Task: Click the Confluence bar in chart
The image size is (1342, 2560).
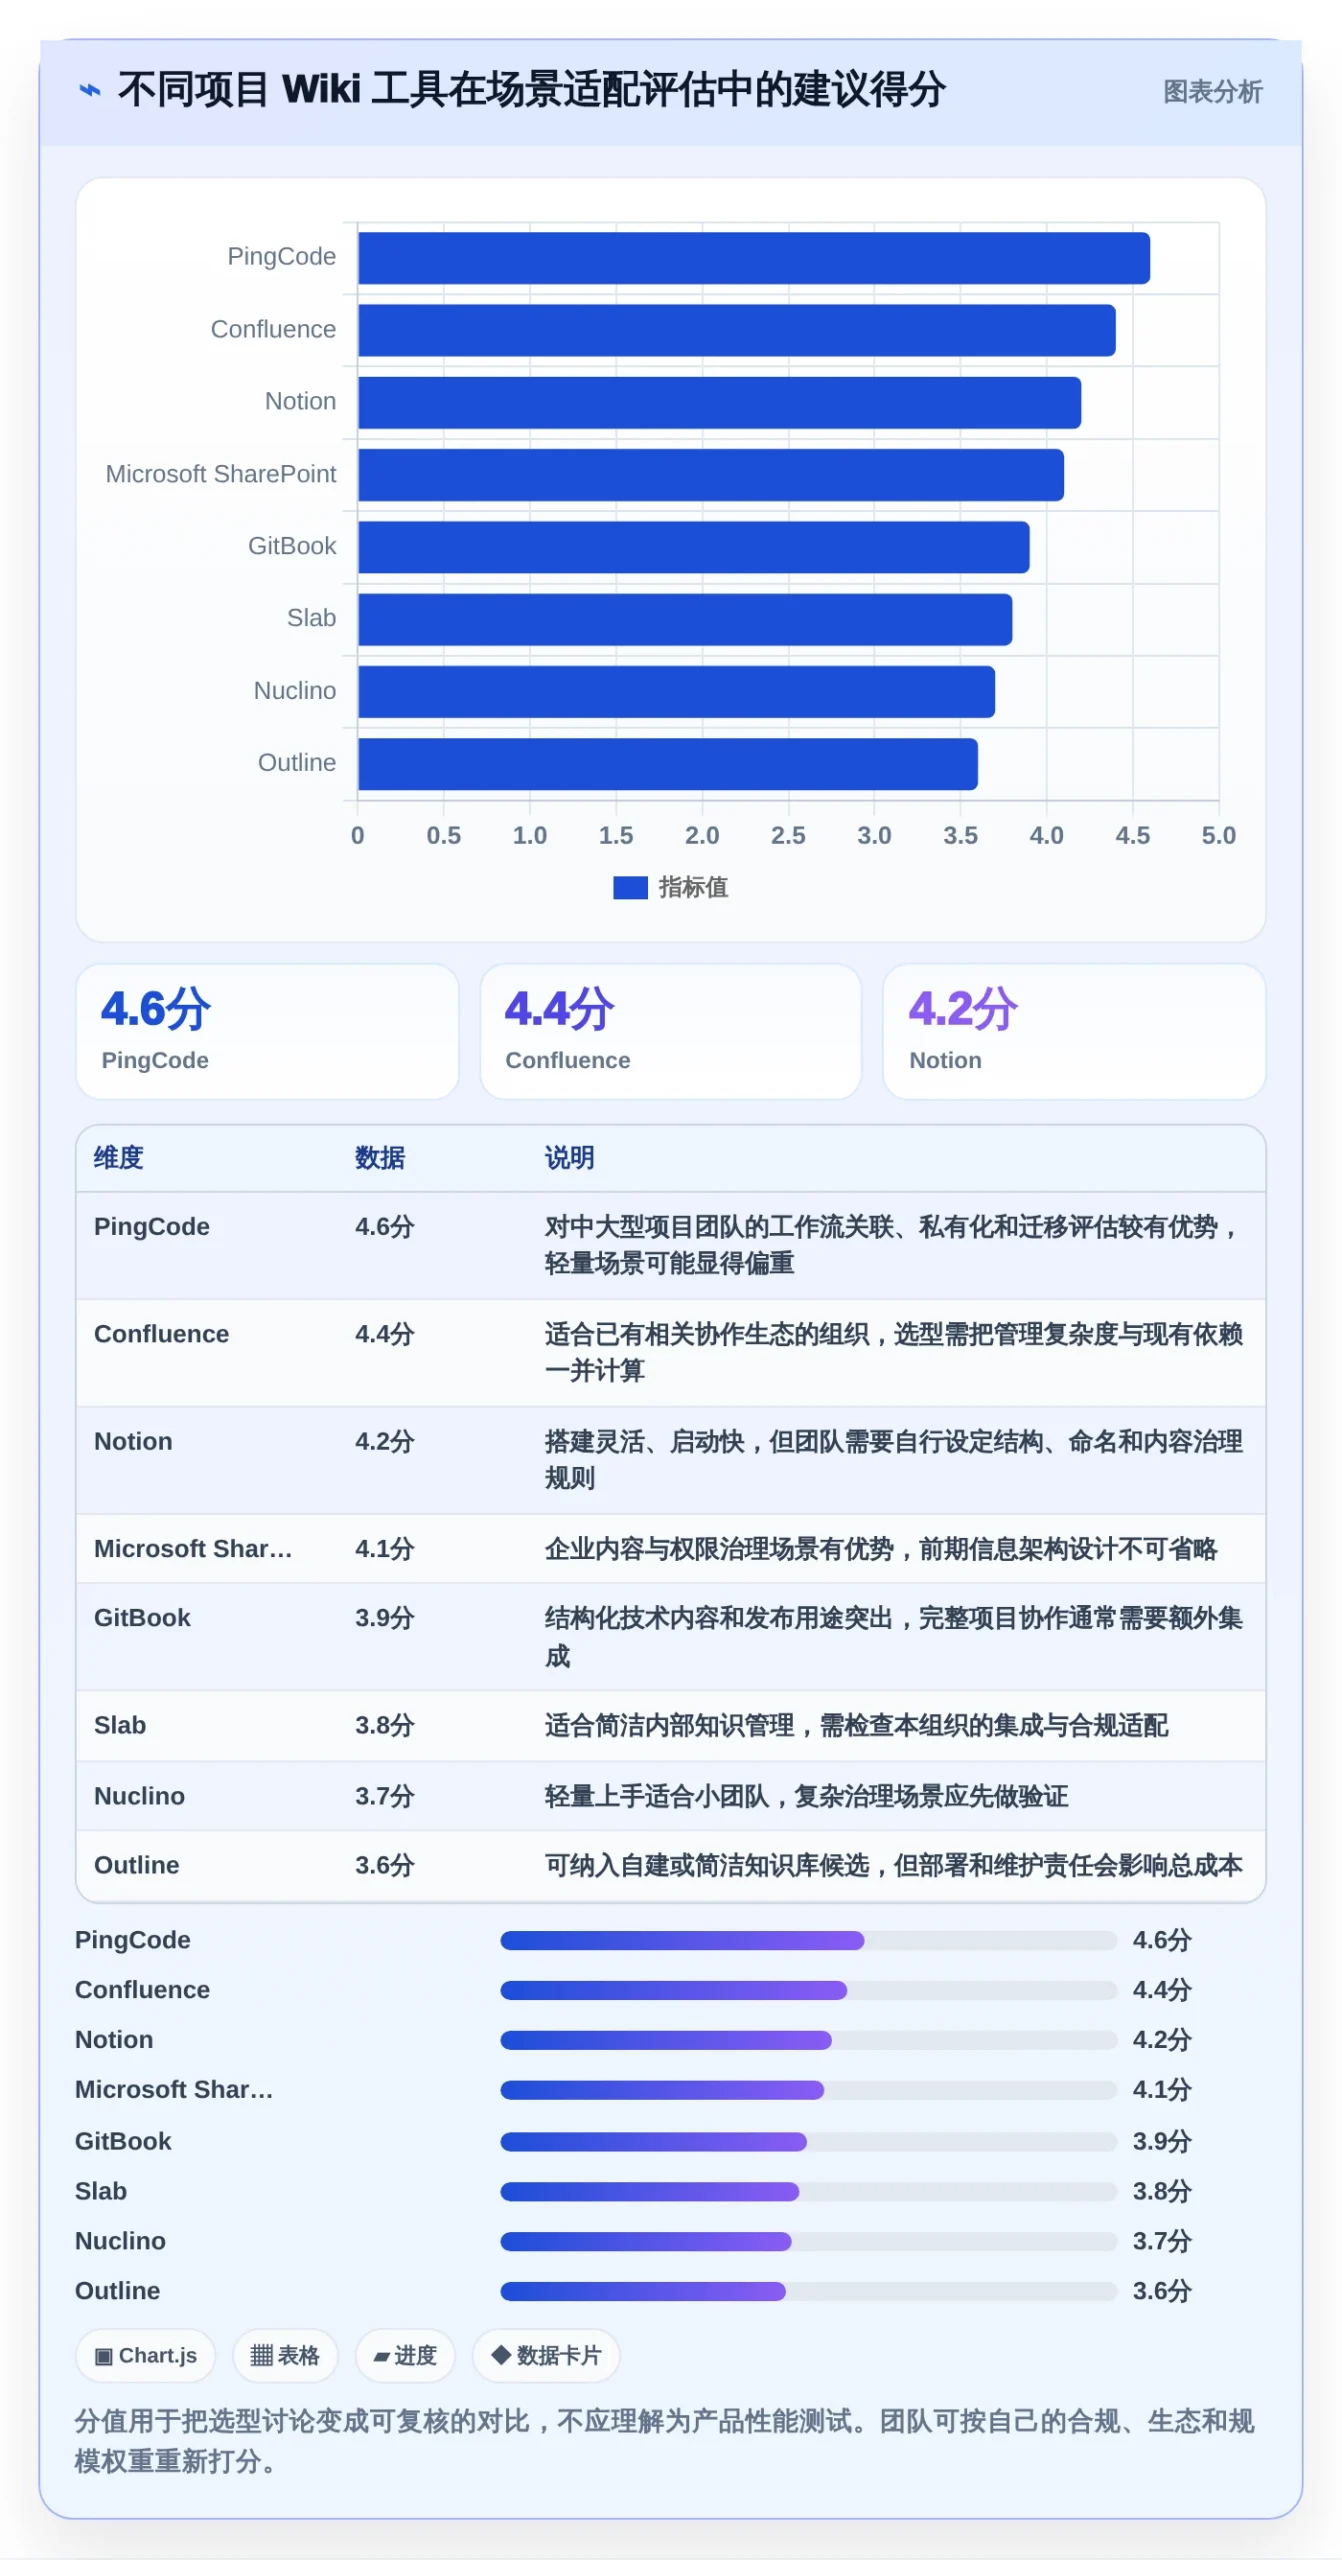Action: pos(737,330)
